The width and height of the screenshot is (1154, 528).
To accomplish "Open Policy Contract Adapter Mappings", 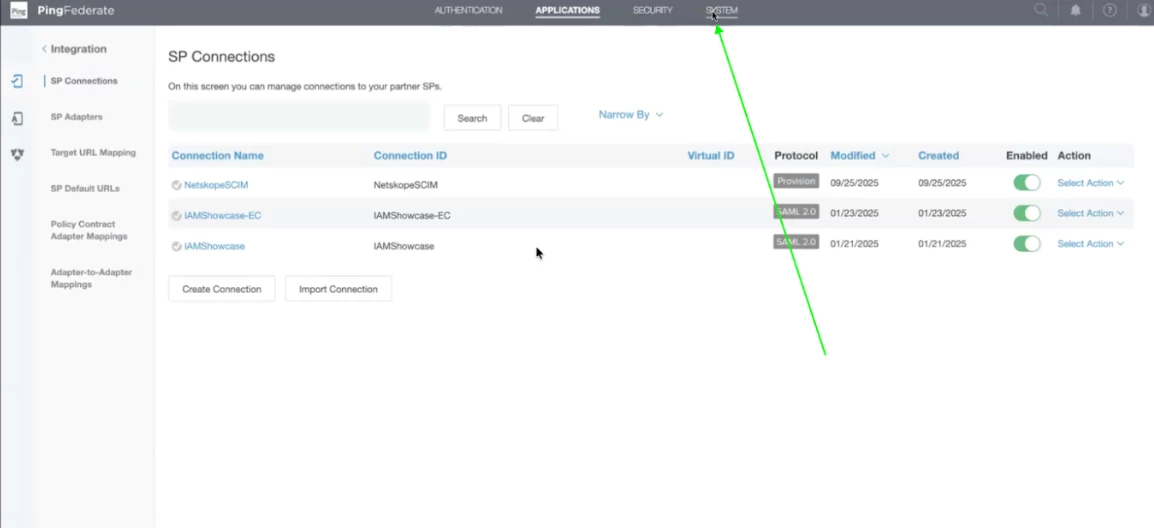I will pyautogui.click(x=89, y=230).
